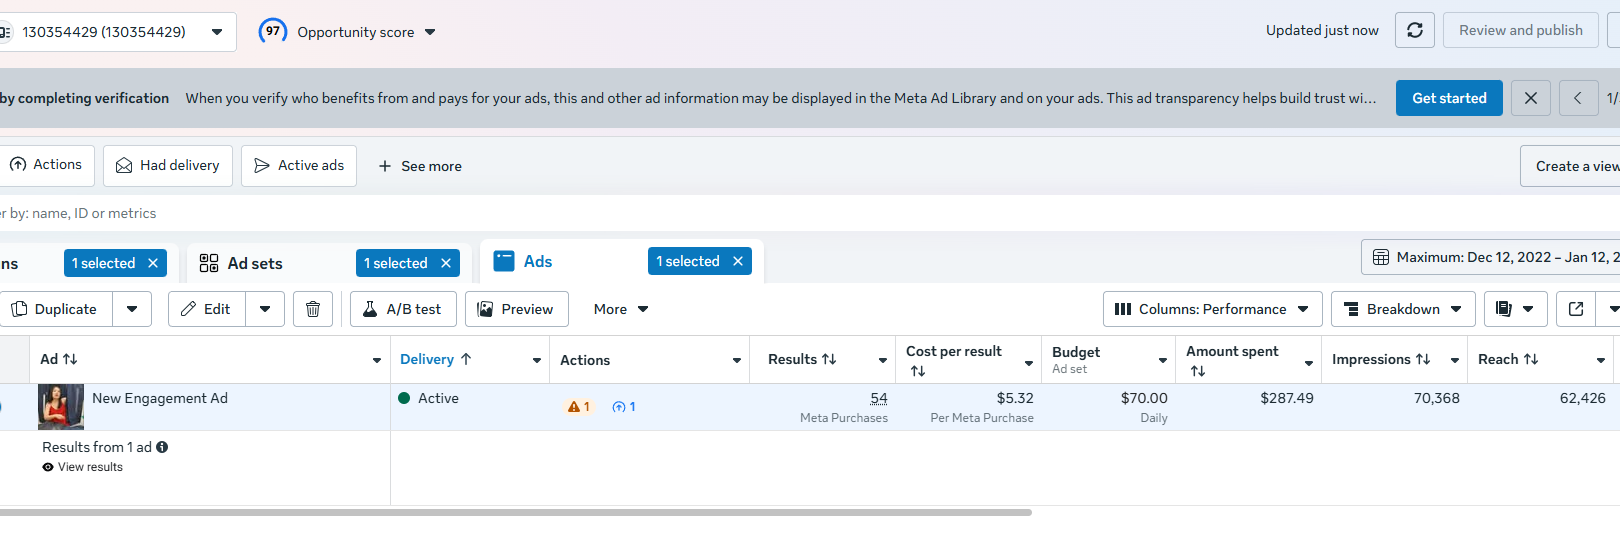Click the Get started button
This screenshot has height=533, width=1620.
coord(1449,98)
